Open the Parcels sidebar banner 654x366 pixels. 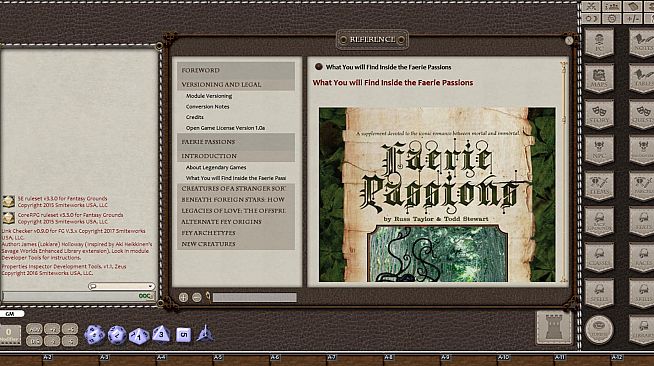pos(642,186)
